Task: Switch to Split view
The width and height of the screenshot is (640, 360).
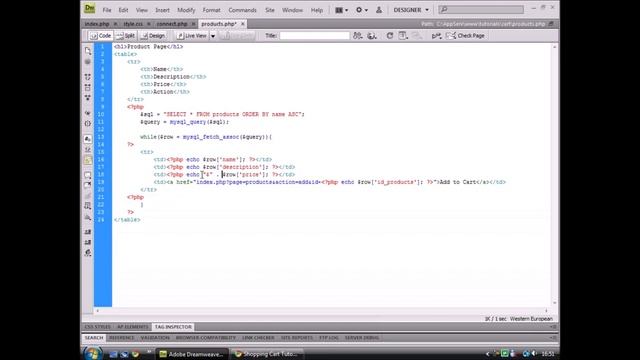Action: coord(126,36)
